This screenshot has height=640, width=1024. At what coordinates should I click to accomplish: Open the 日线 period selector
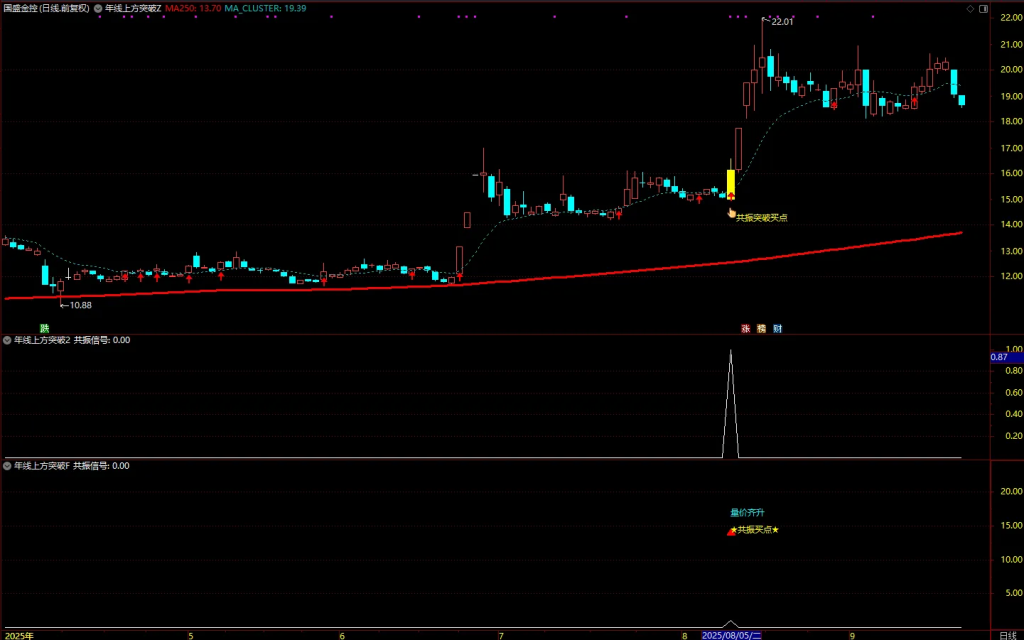(x=1007, y=634)
